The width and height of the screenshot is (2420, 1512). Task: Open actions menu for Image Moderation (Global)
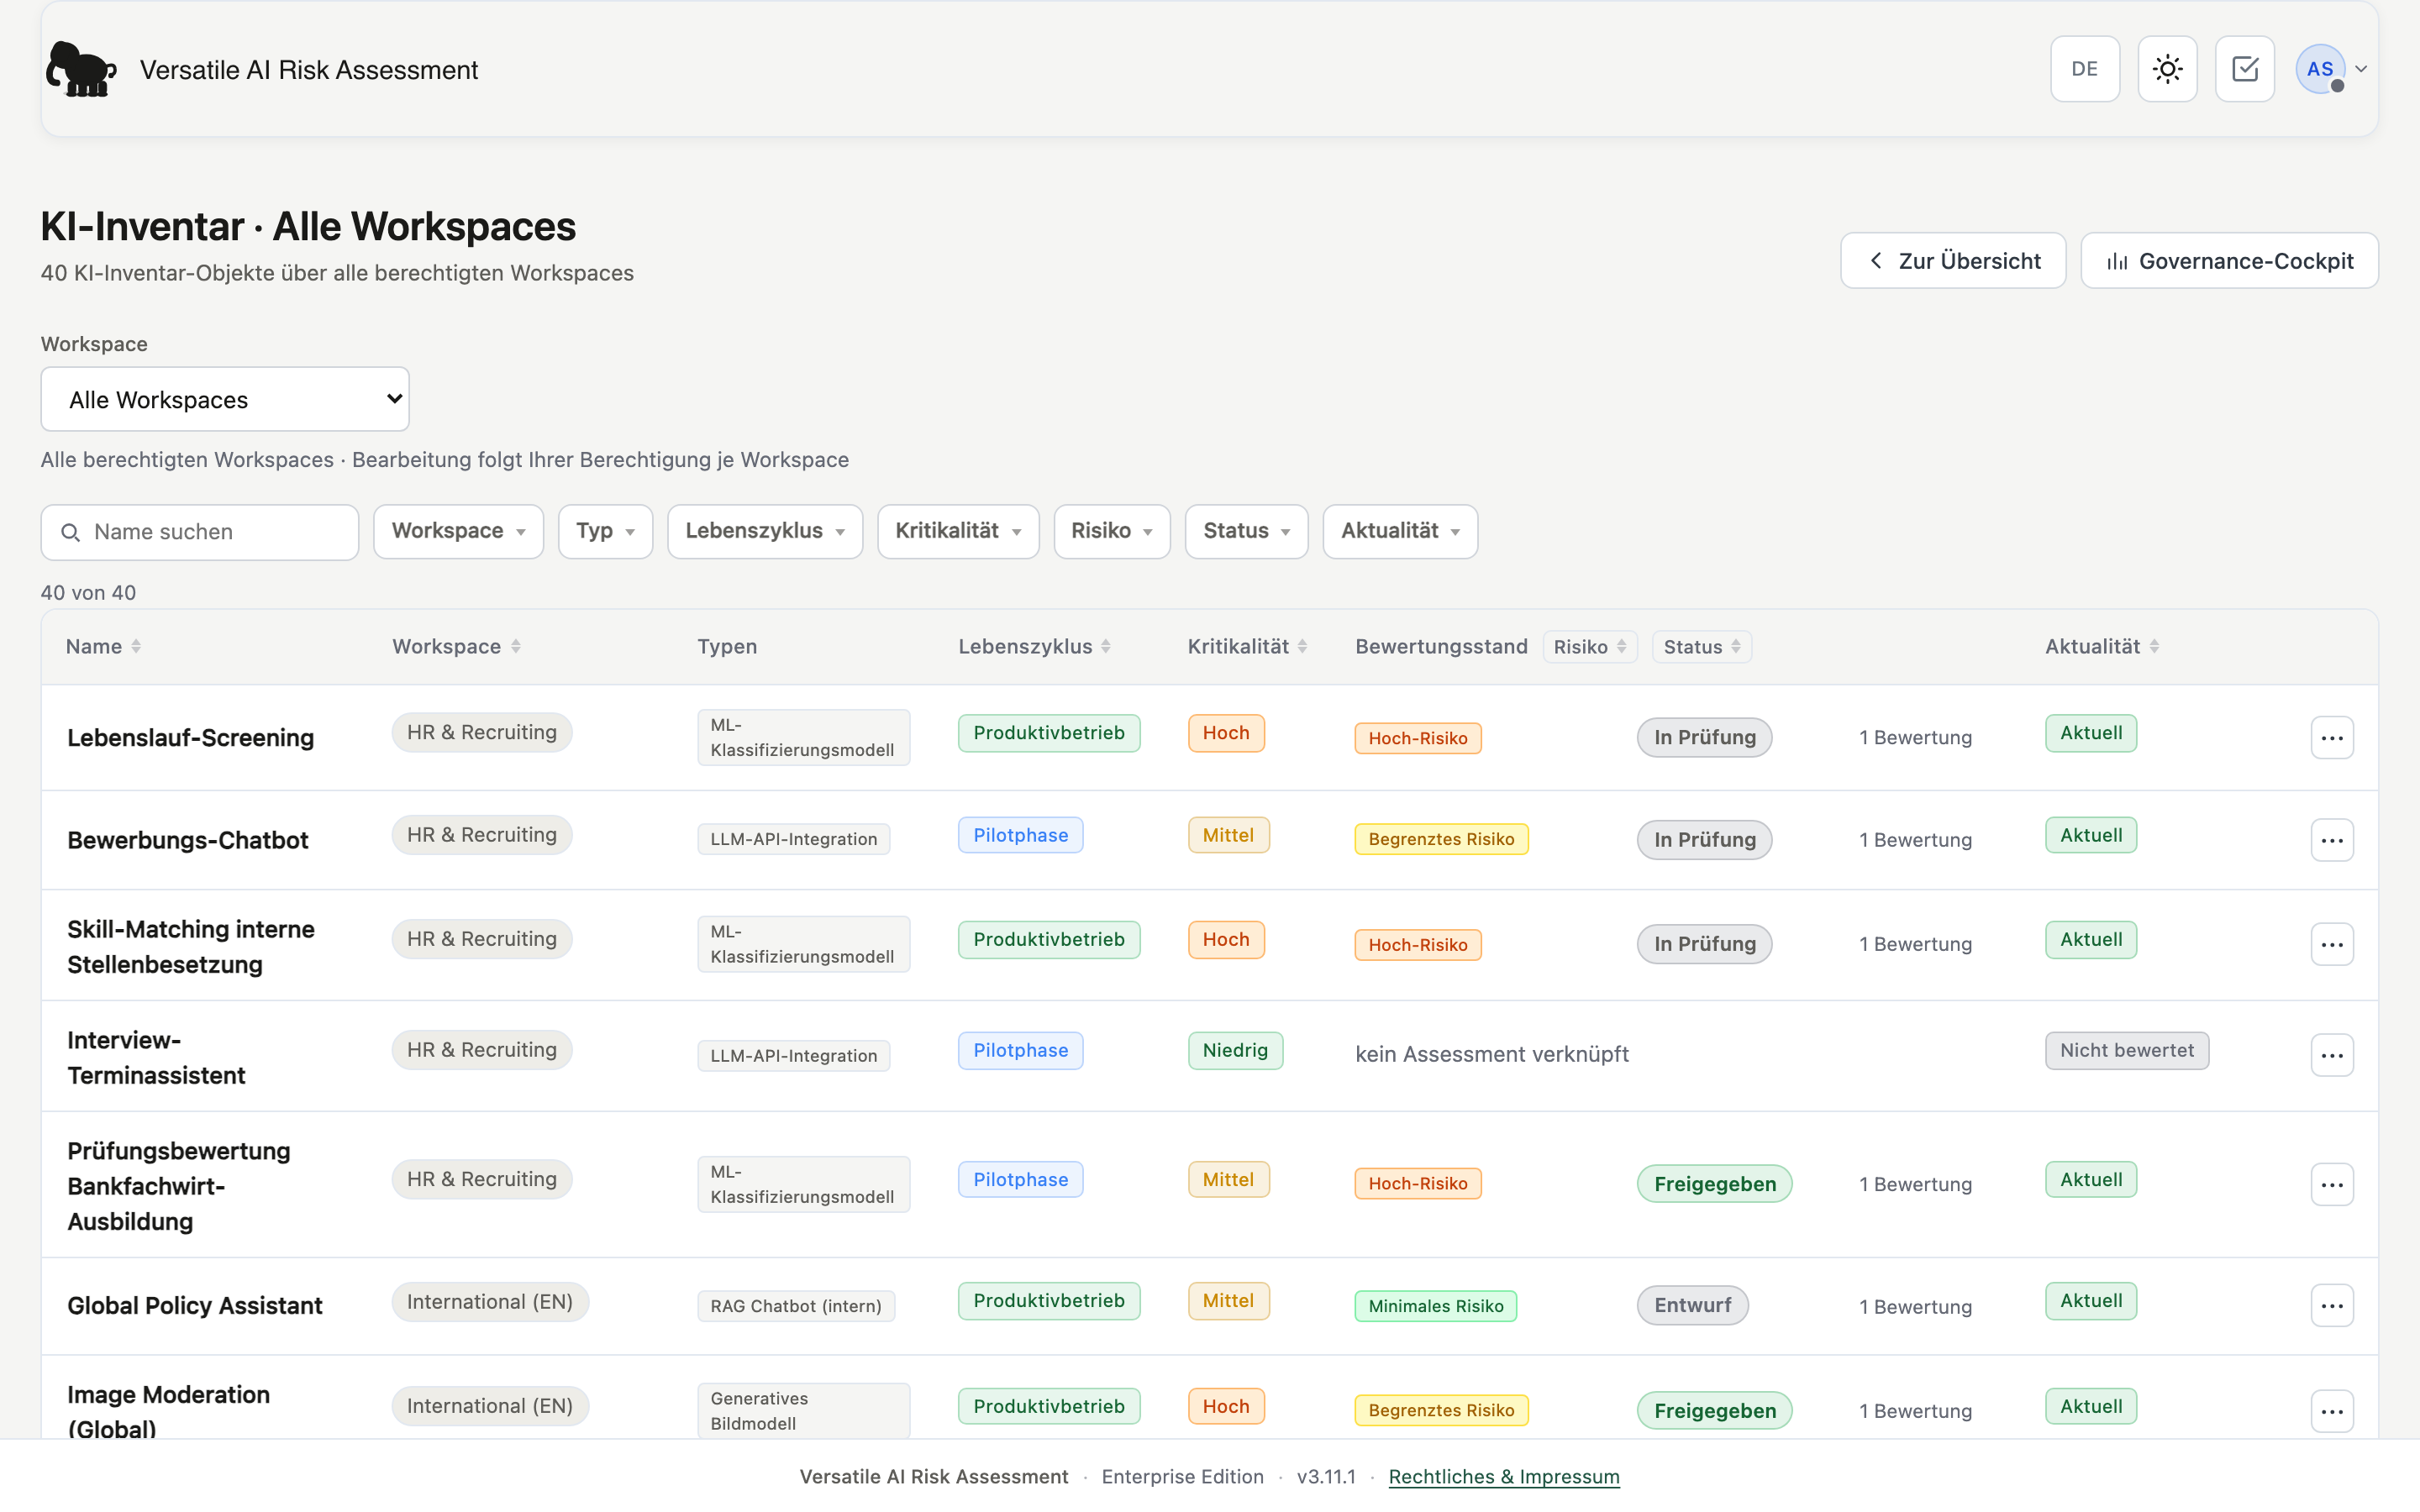(2332, 1411)
